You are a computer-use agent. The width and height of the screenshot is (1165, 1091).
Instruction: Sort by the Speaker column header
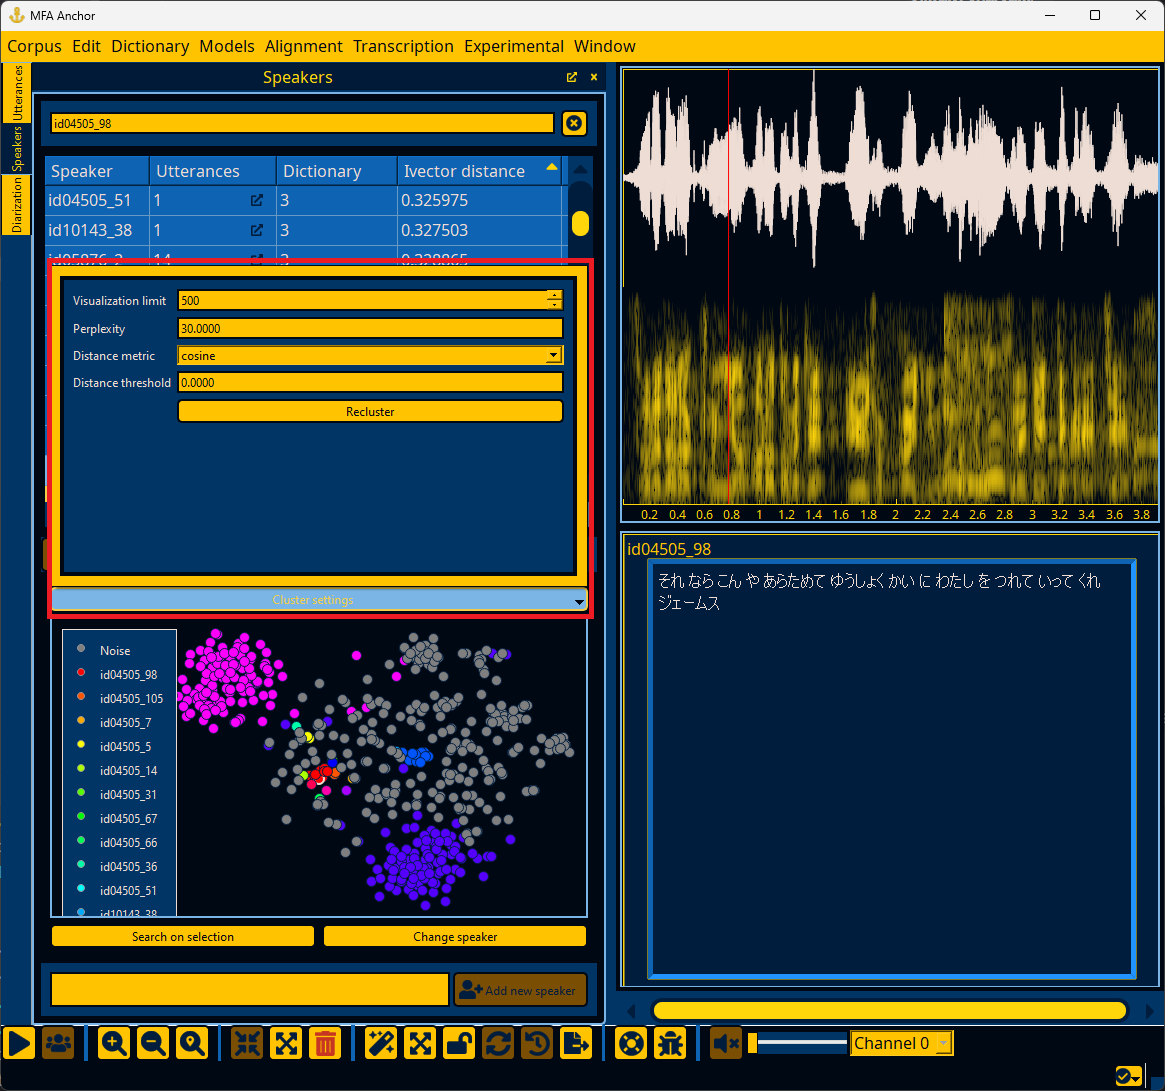pyautogui.click(x=97, y=171)
